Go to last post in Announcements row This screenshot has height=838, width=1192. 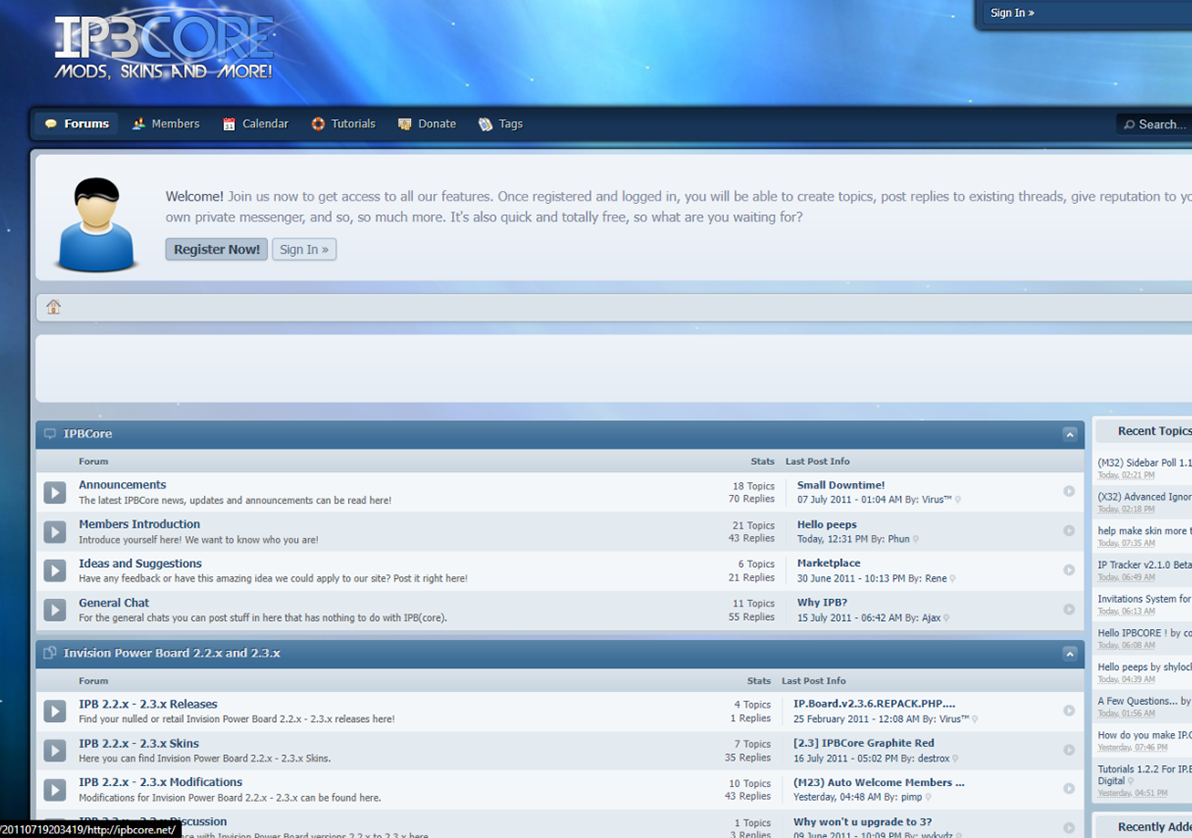(1069, 491)
